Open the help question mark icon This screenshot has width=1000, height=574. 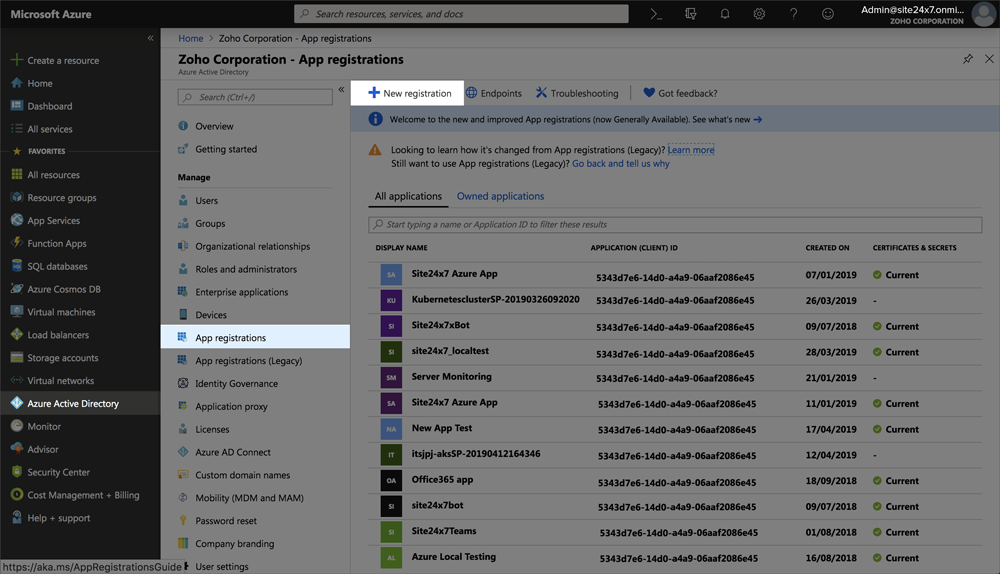point(793,13)
